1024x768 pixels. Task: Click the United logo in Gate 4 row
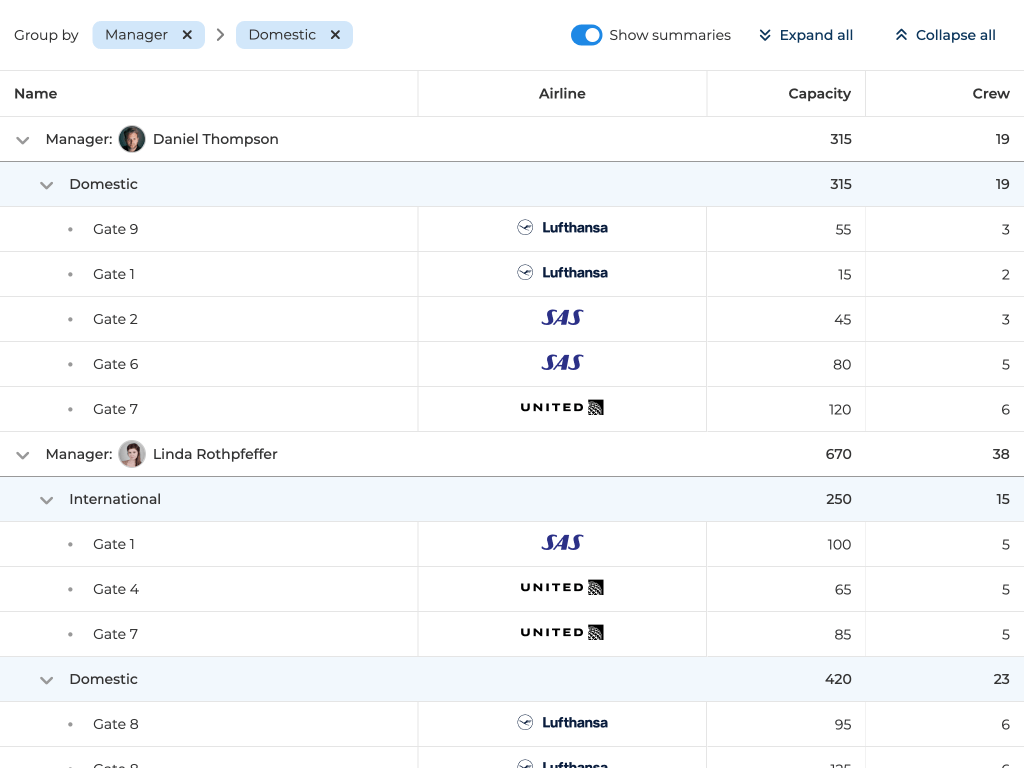click(562, 588)
